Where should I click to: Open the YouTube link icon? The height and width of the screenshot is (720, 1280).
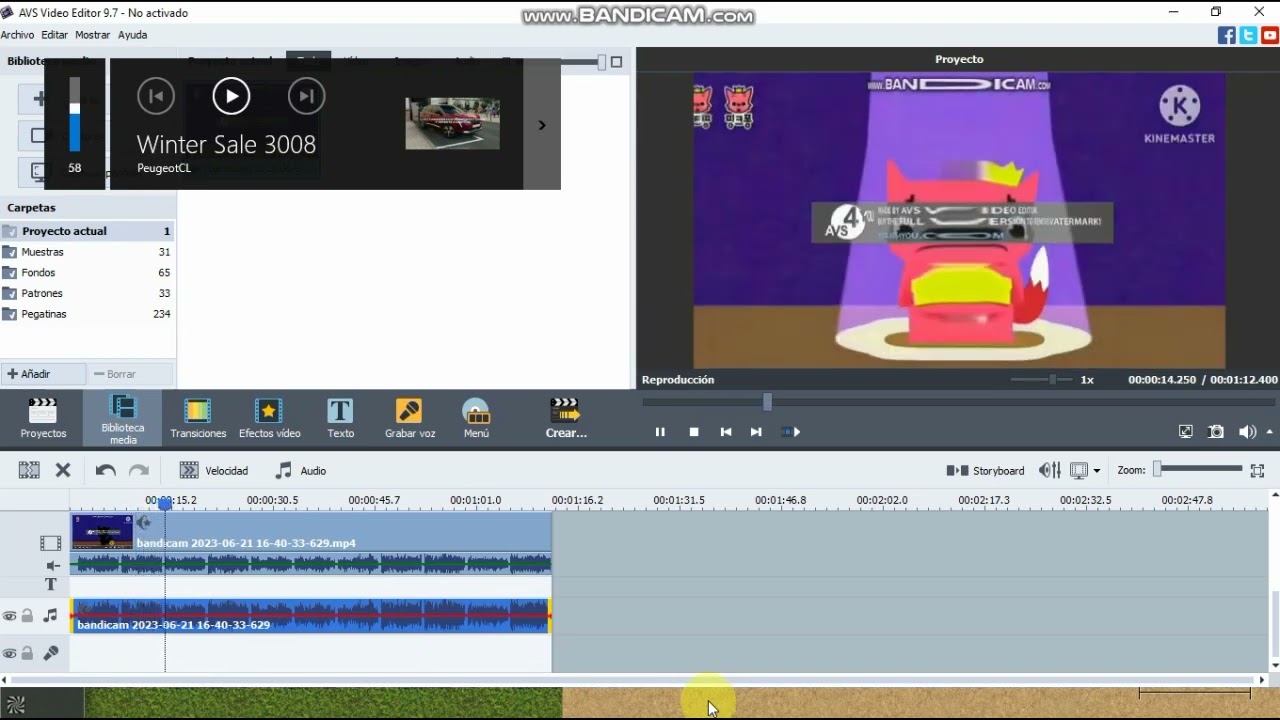(1270, 35)
